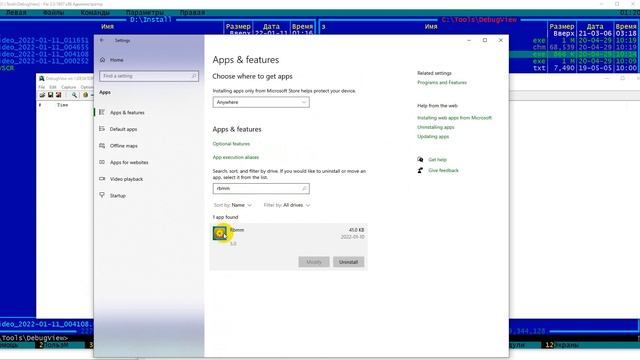The height and width of the screenshot is (360, 640).
Task: Open Offline maps section
Action: (124, 146)
